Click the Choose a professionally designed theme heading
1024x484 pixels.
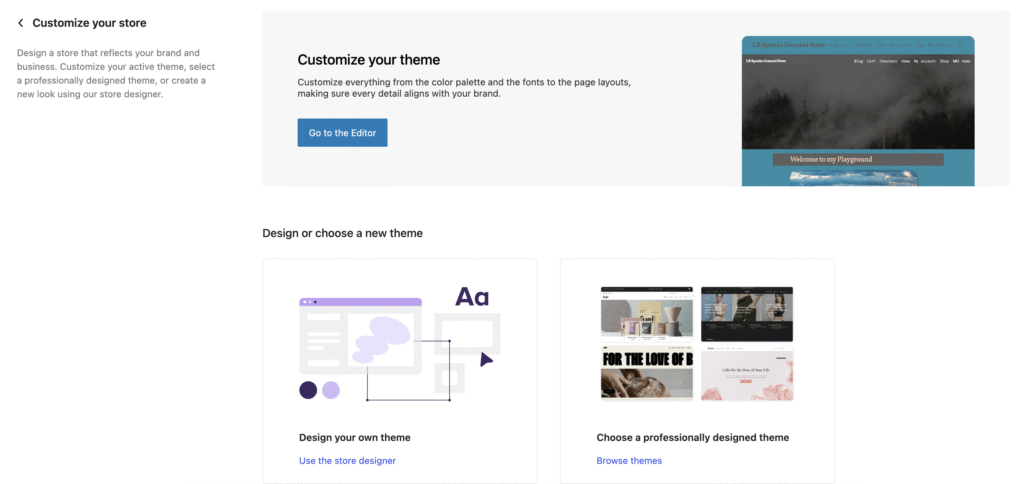tap(692, 437)
